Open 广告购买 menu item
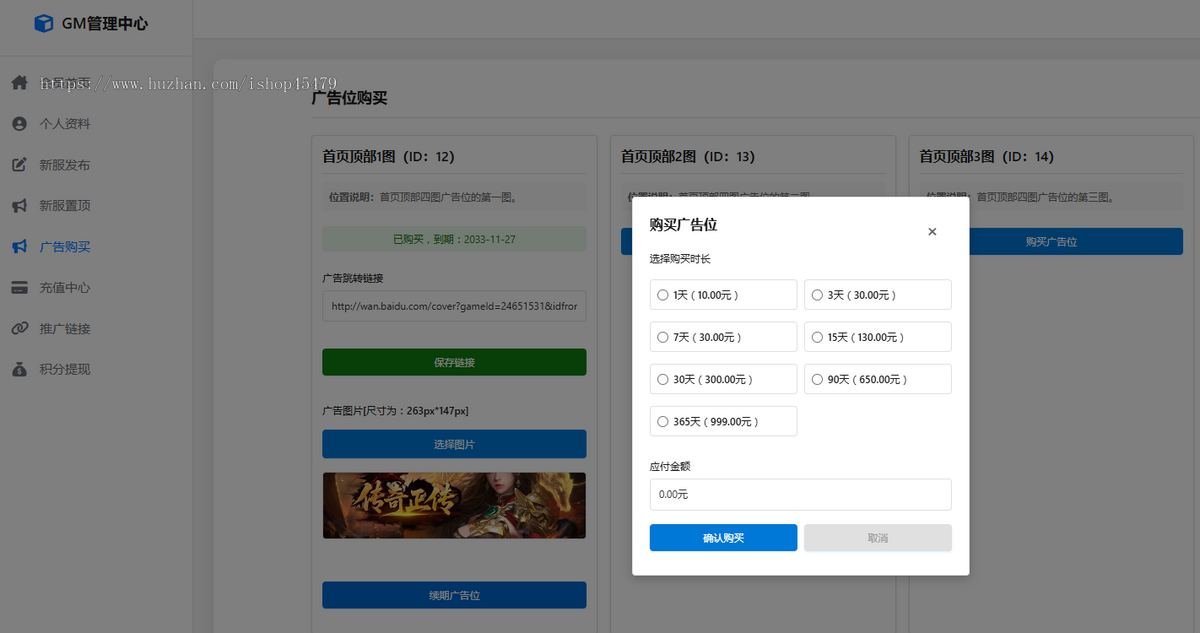The image size is (1200, 633). (x=65, y=247)
